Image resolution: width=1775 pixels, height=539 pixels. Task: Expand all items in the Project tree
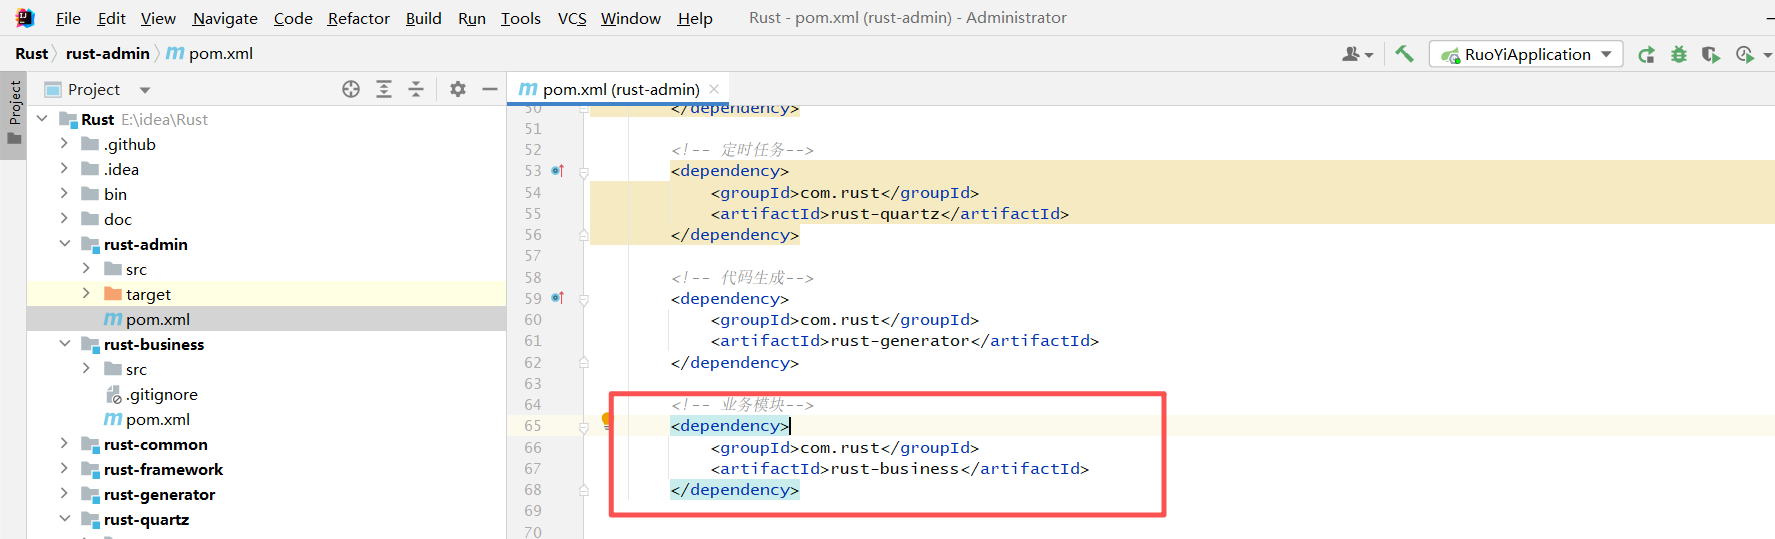pyautogui.click(x=384, y=89)
